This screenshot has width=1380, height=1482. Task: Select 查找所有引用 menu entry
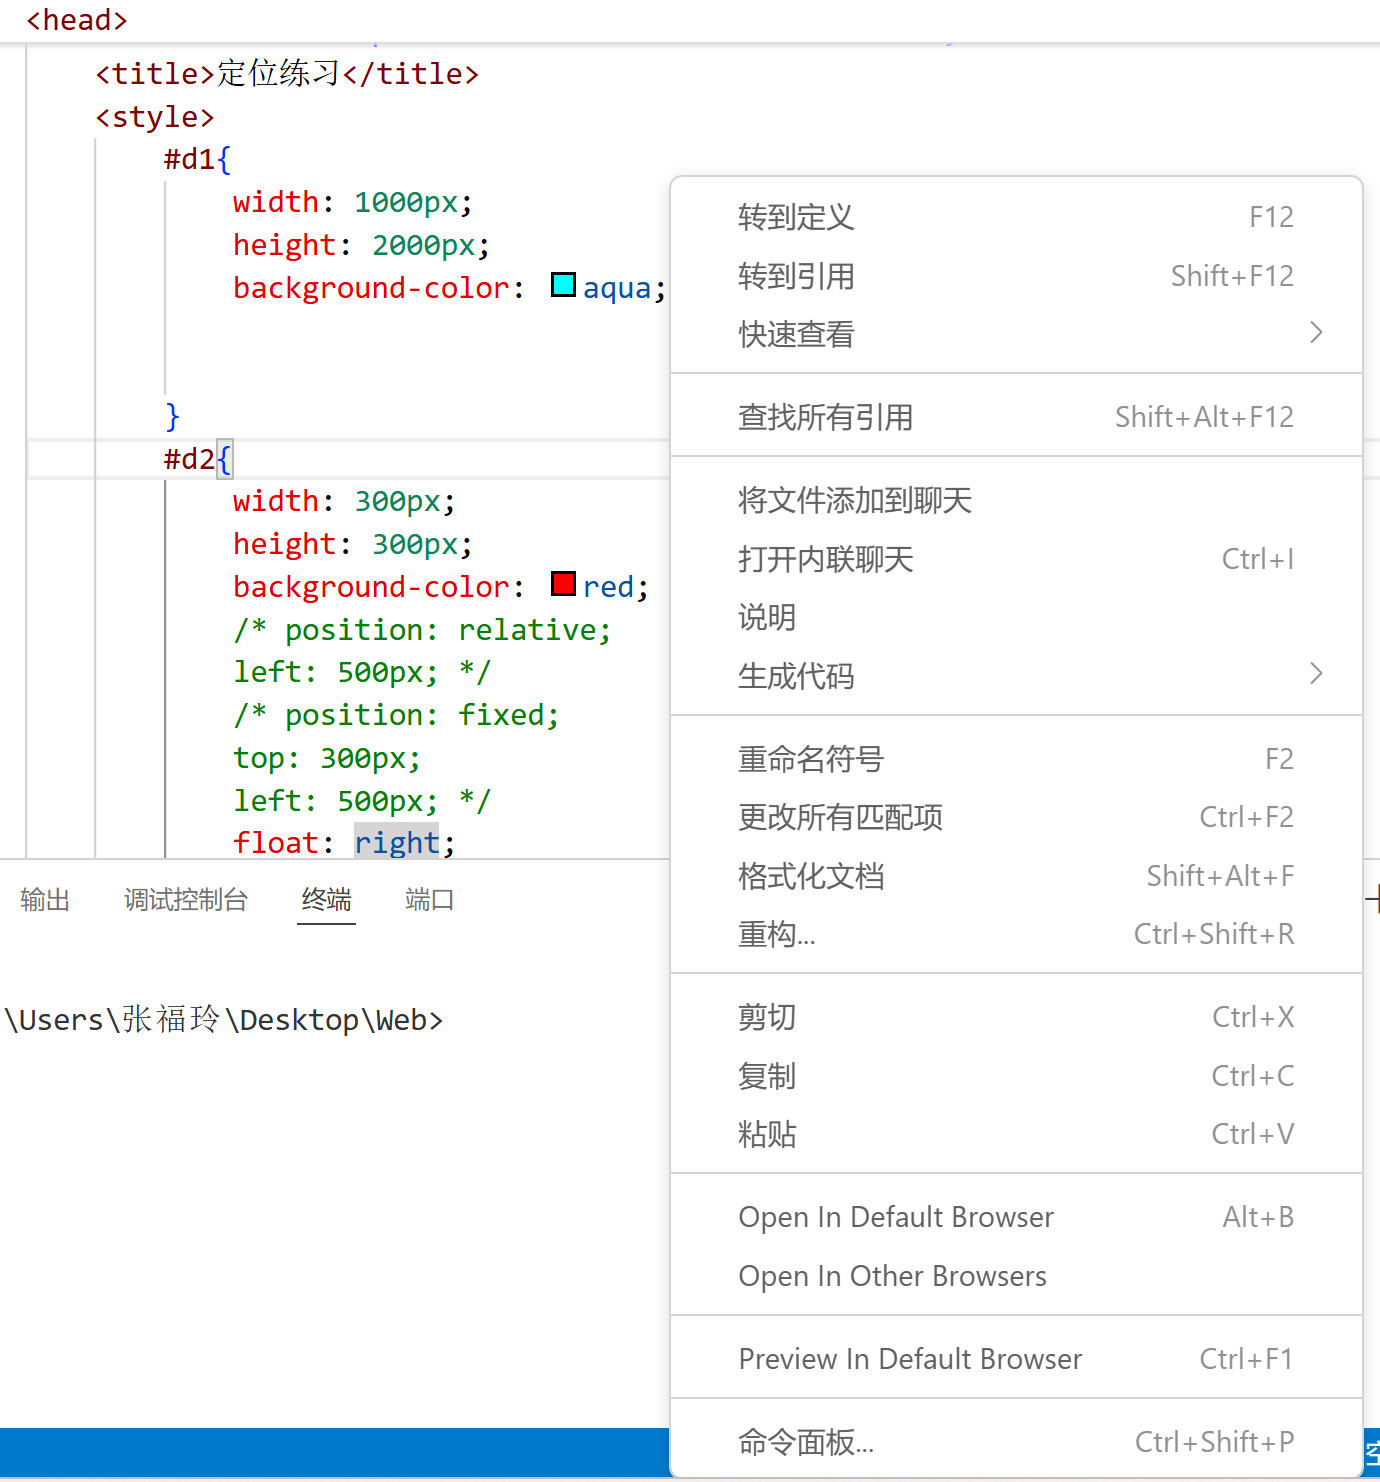1016,417
